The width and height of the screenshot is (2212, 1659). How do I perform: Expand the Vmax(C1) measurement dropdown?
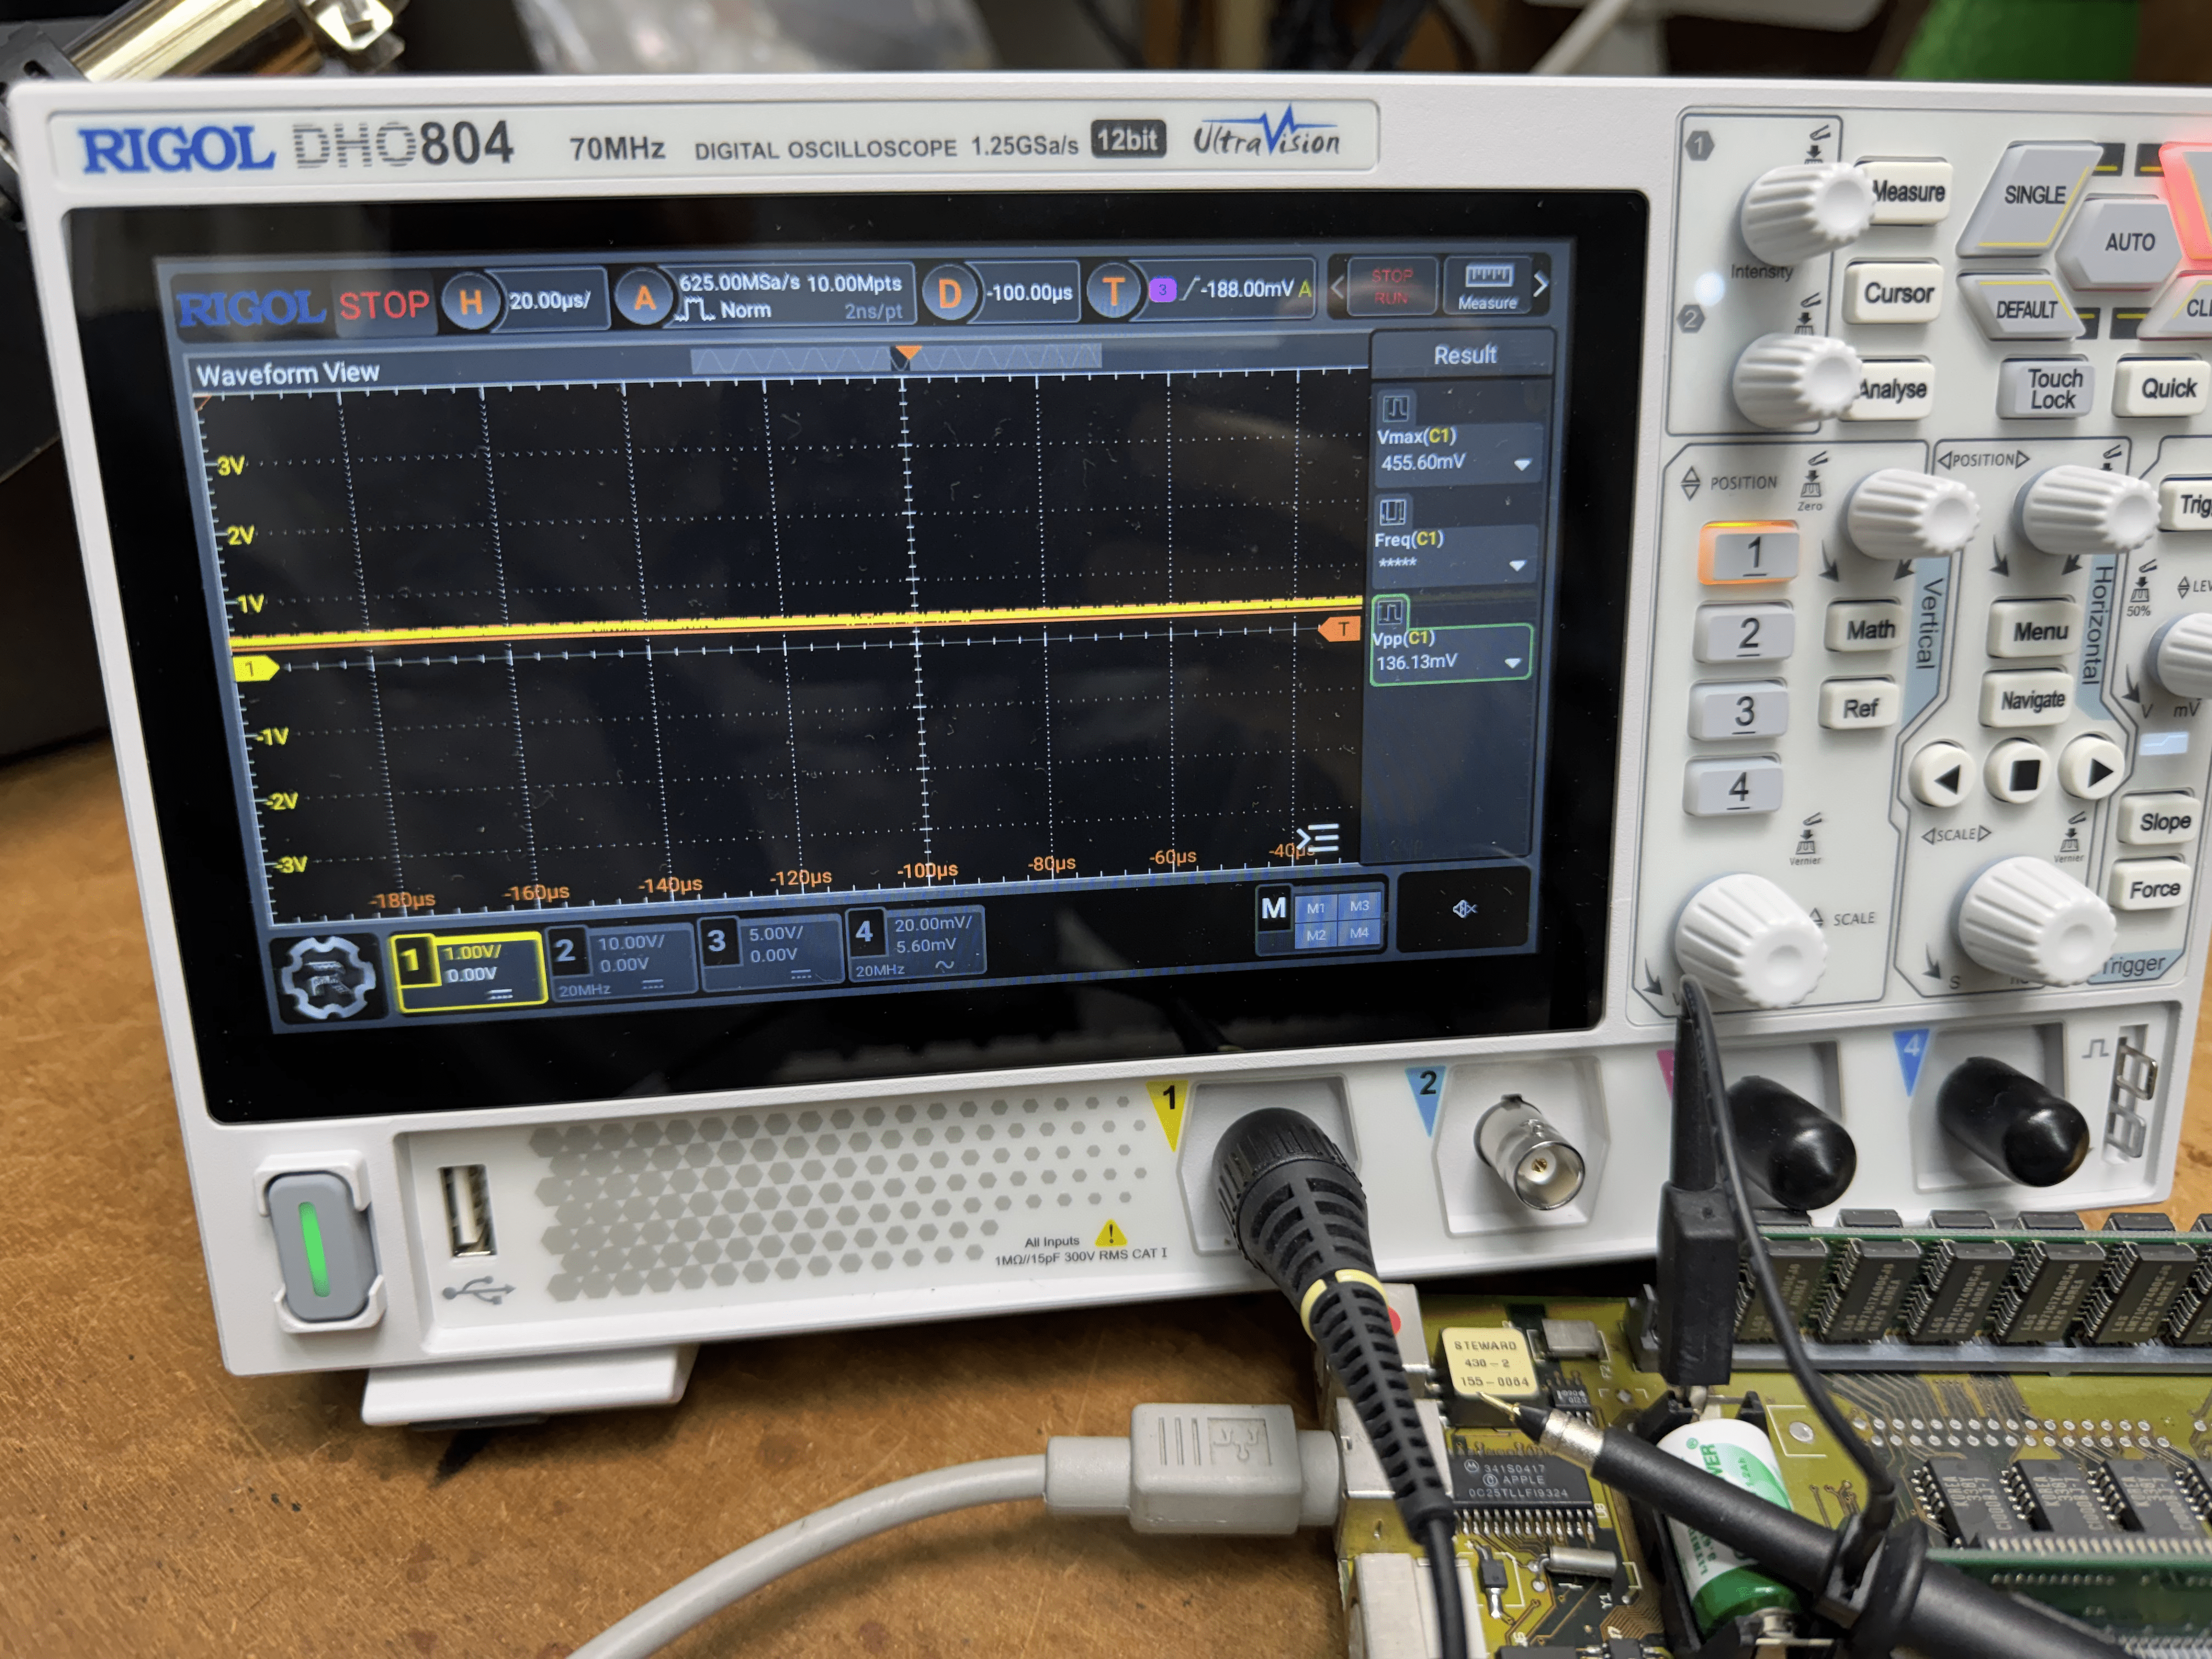[1522, 464]
